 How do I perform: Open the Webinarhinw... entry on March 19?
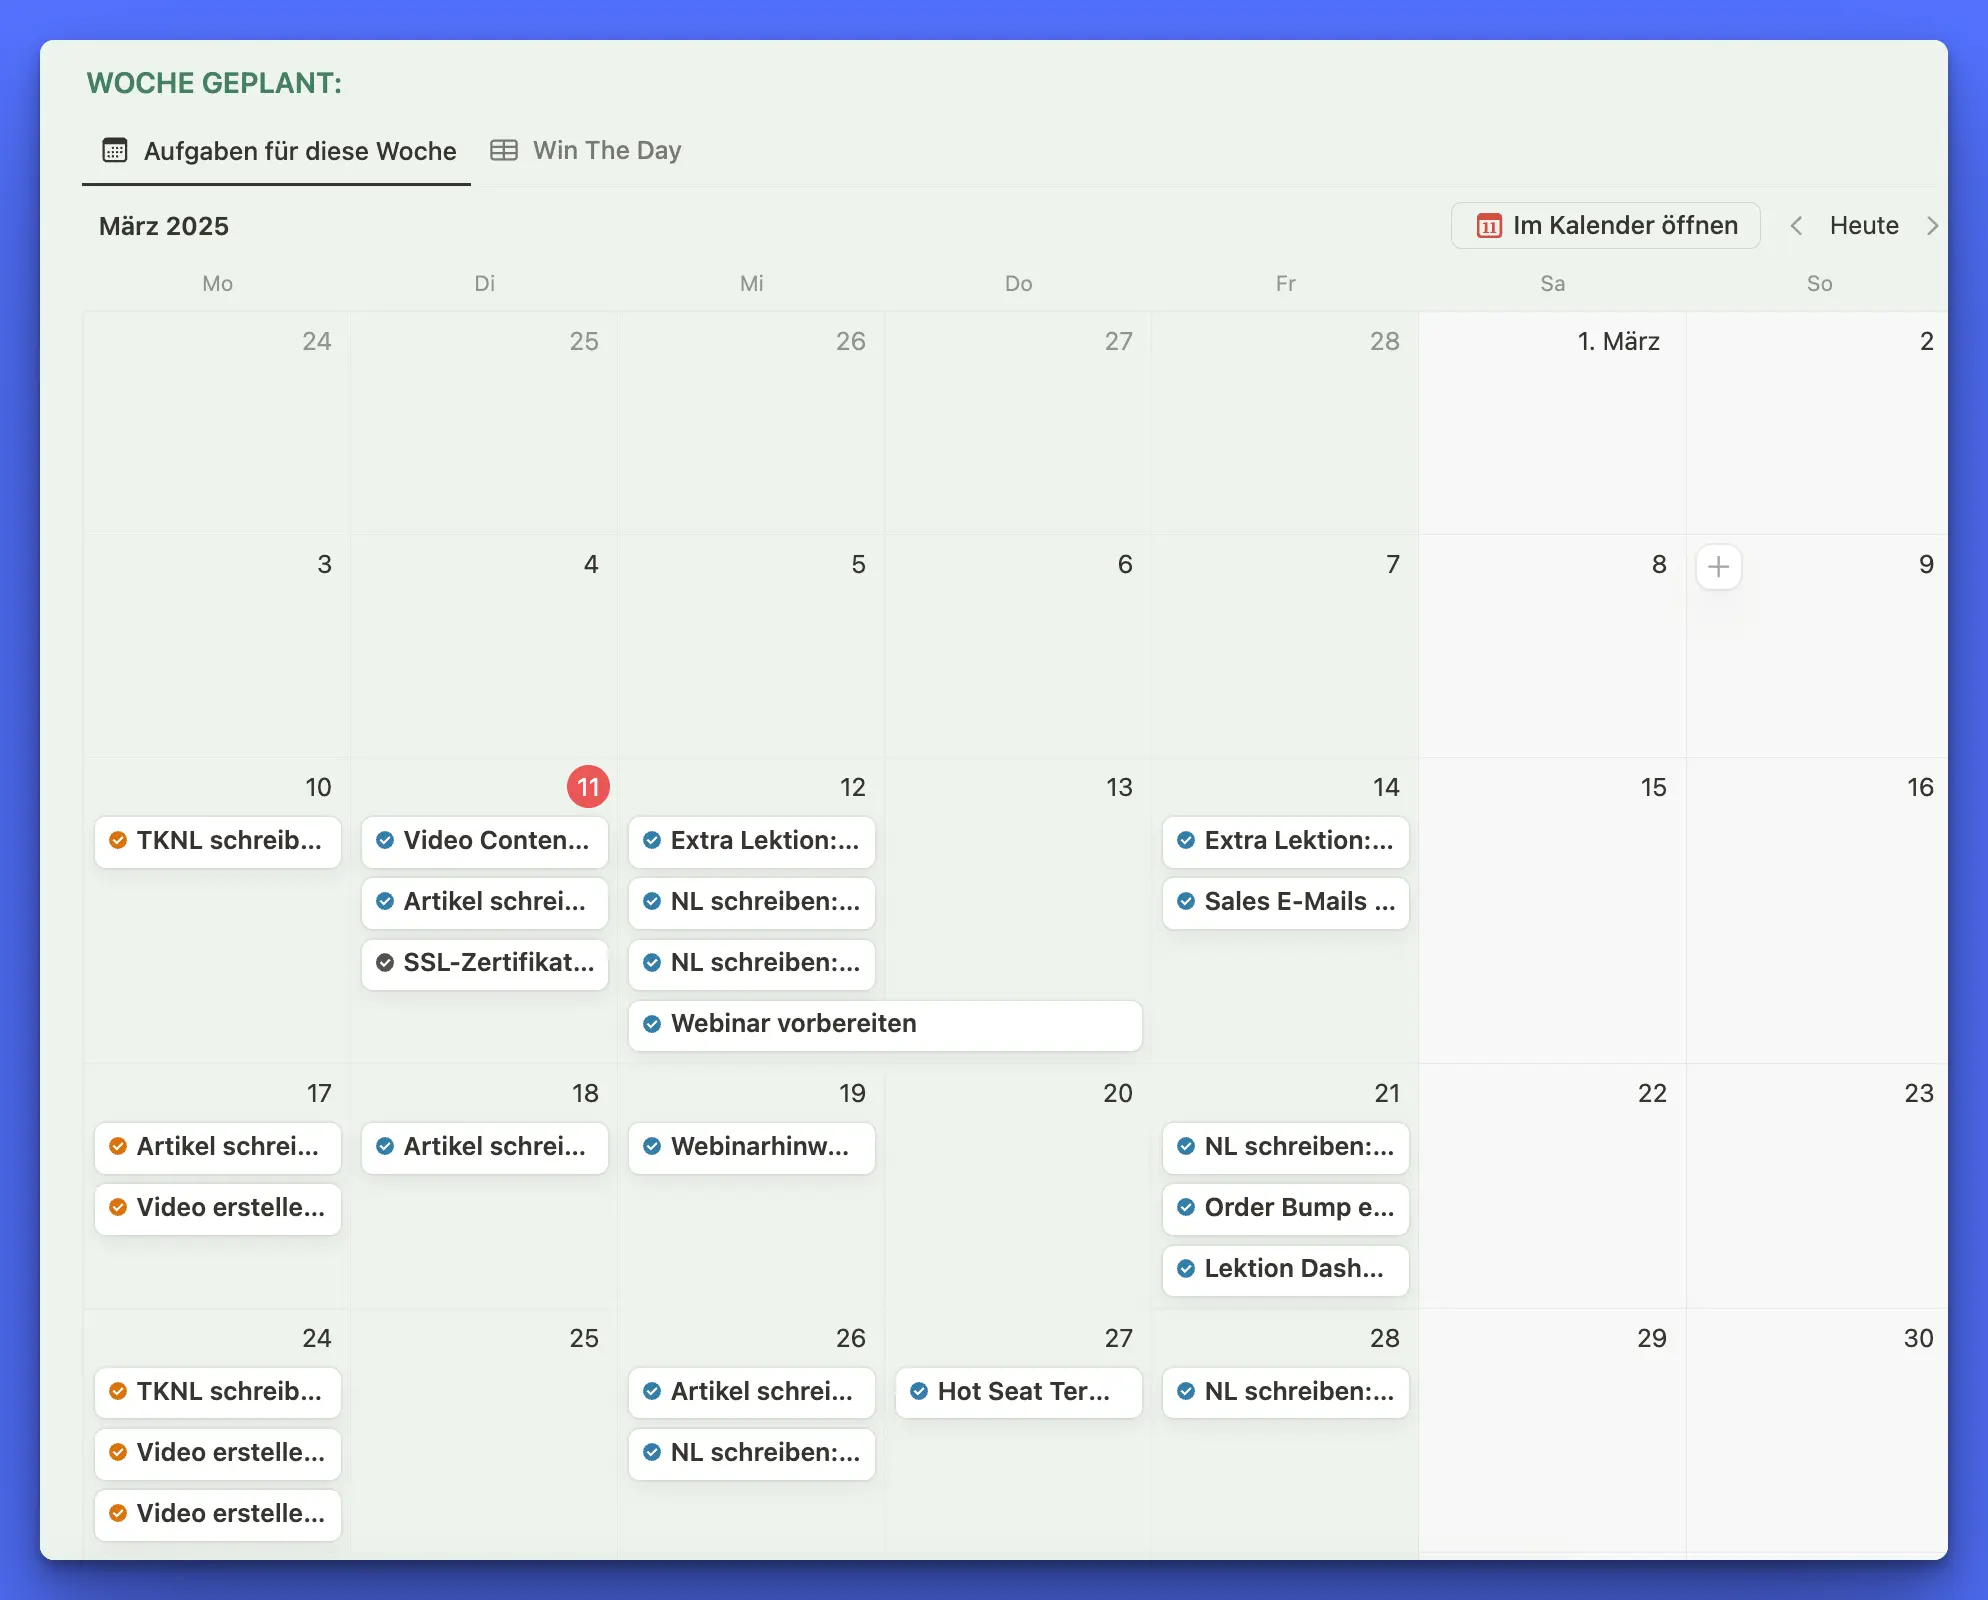click(x=758, y=1147)
